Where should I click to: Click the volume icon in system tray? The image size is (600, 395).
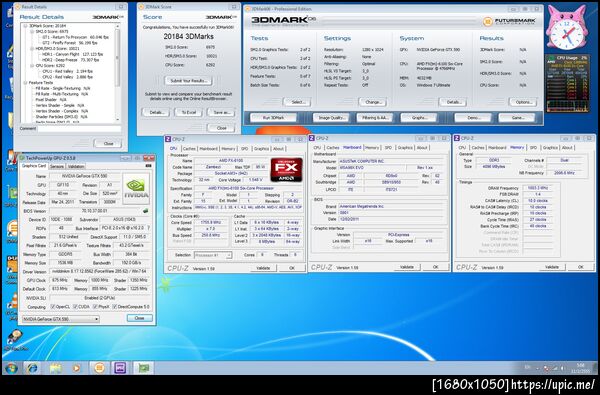click(x=562, y=368)
